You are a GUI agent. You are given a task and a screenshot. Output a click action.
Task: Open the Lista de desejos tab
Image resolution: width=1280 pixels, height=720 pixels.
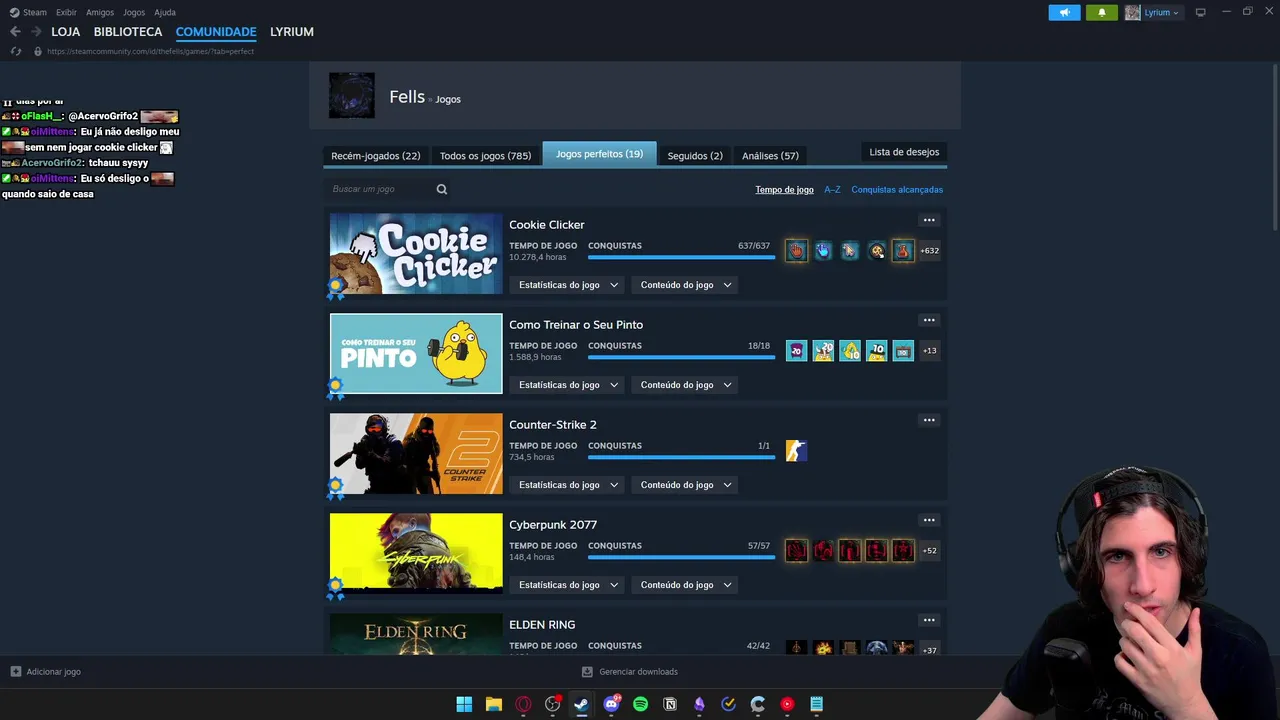point(904,152)
